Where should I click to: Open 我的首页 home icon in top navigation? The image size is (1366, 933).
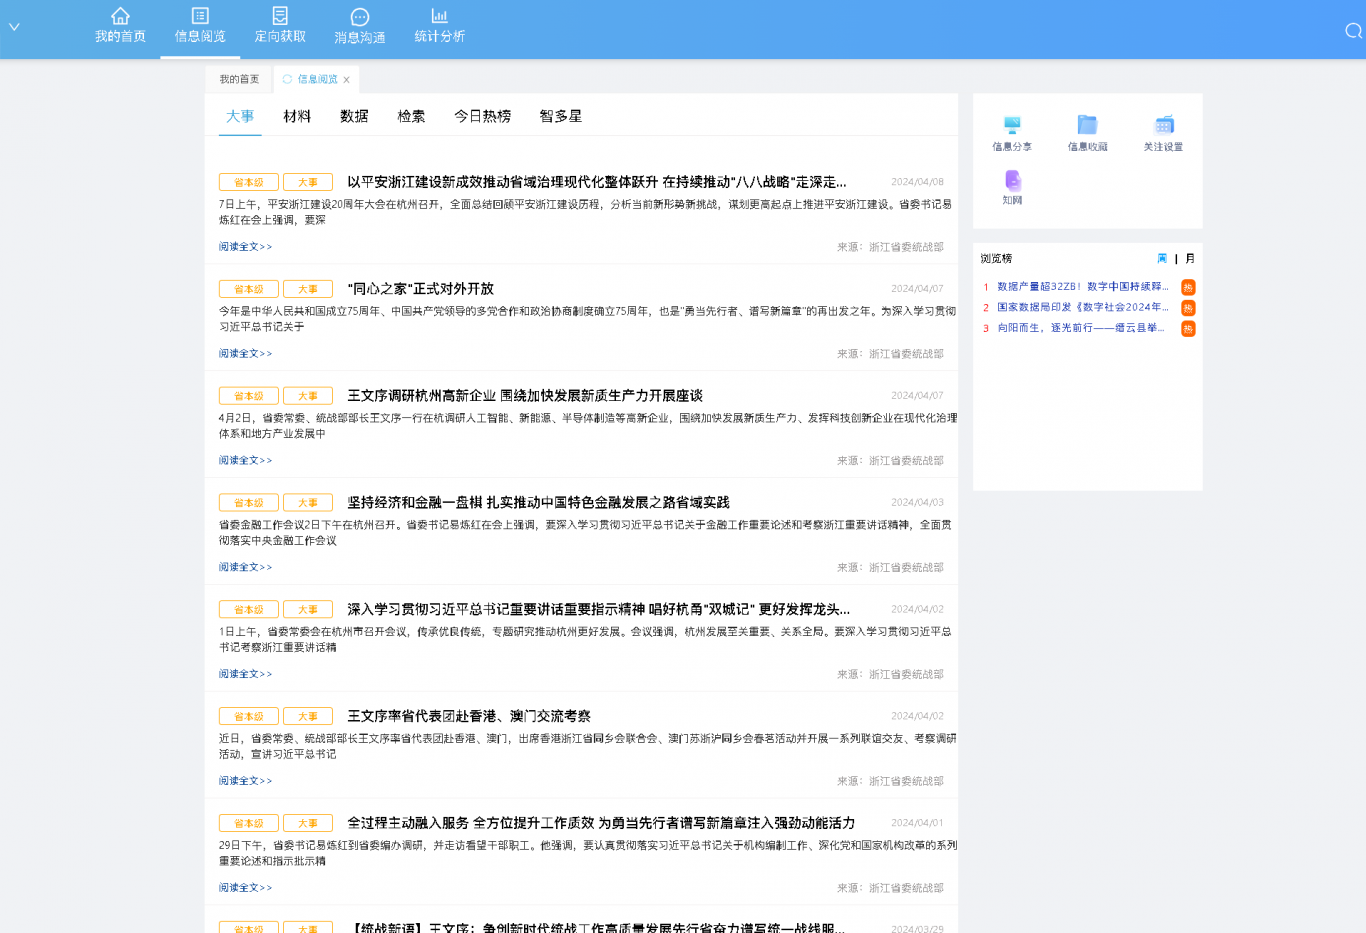click(120, 16)
